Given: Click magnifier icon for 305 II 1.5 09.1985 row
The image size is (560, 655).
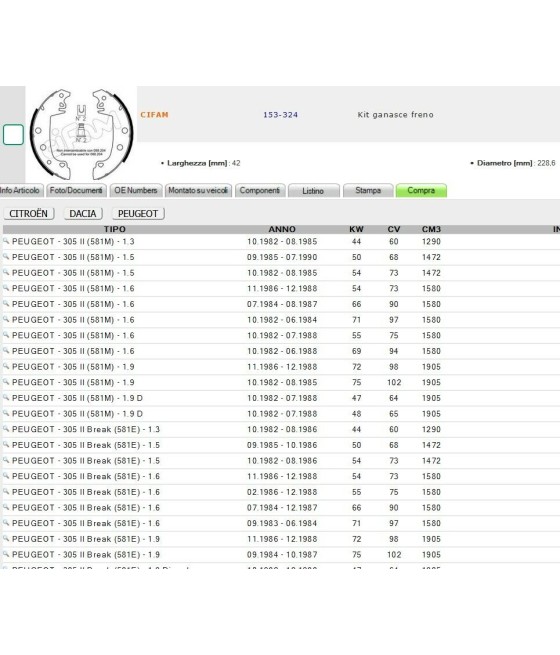Looking at the screenshot, I should click(6, 257).
